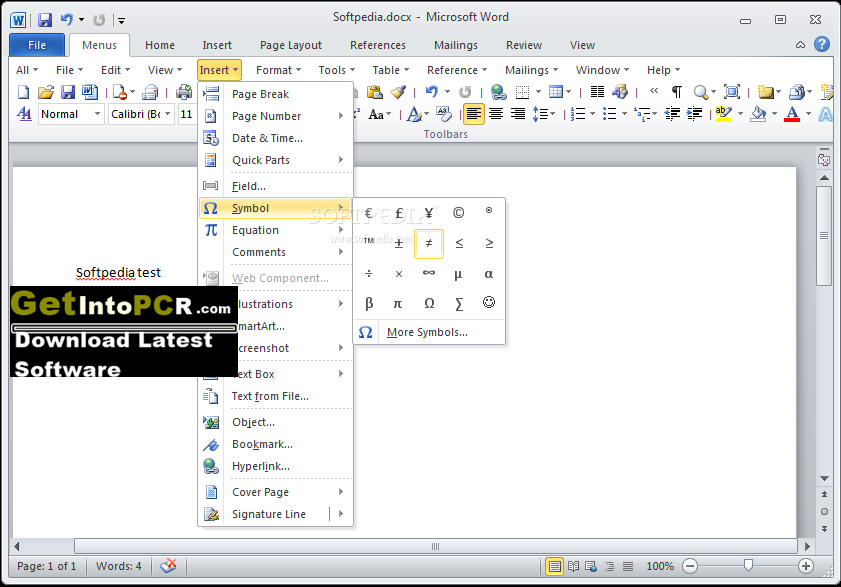The image size is (841, 587).
Task: Click the blue File tab
Action: pyautogui.click(x=37, y=45)
